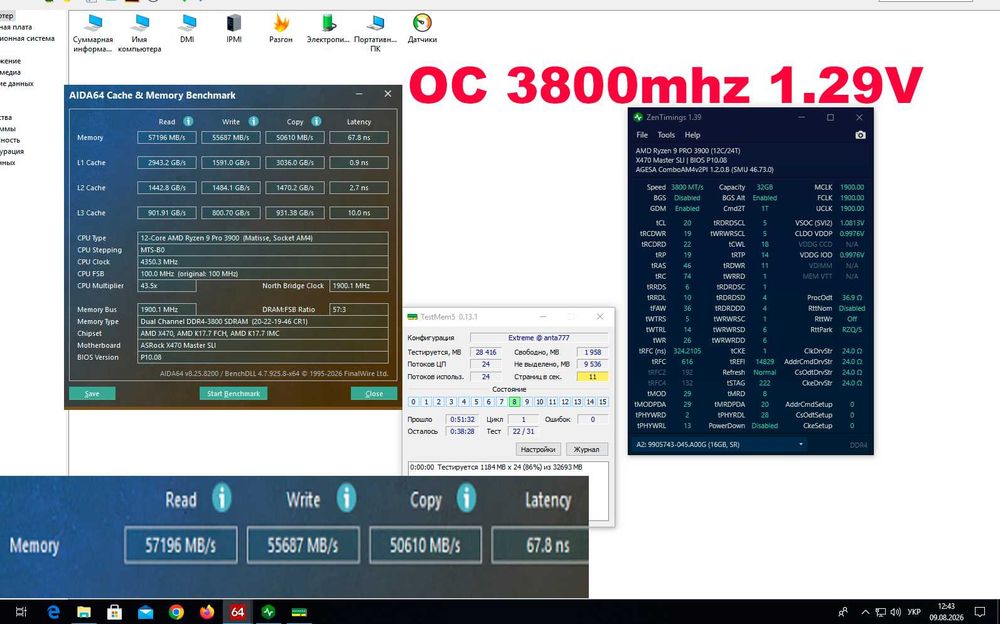Screen dimensions: 1000x624
Task: Open the notification center icon
Action: (980, 612)
